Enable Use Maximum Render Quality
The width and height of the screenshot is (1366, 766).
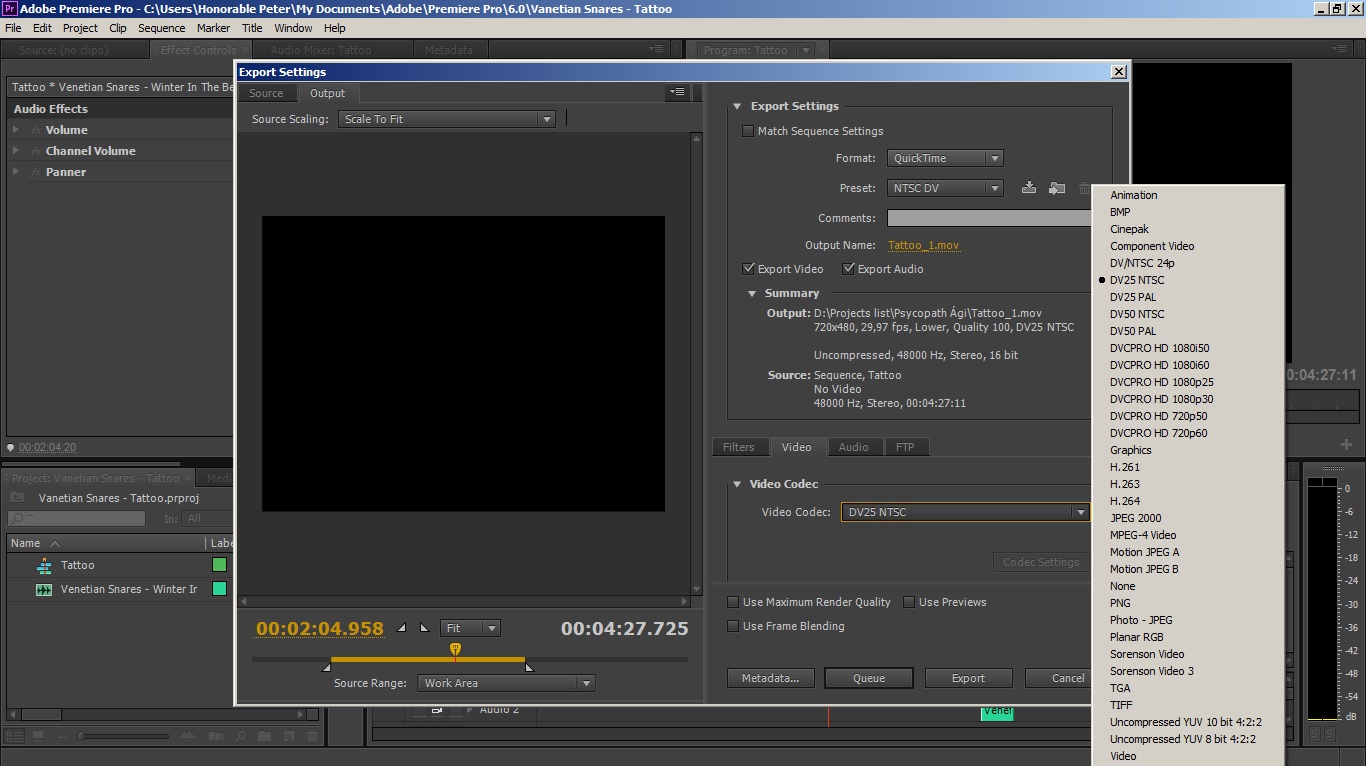click(x=733, y=602)
